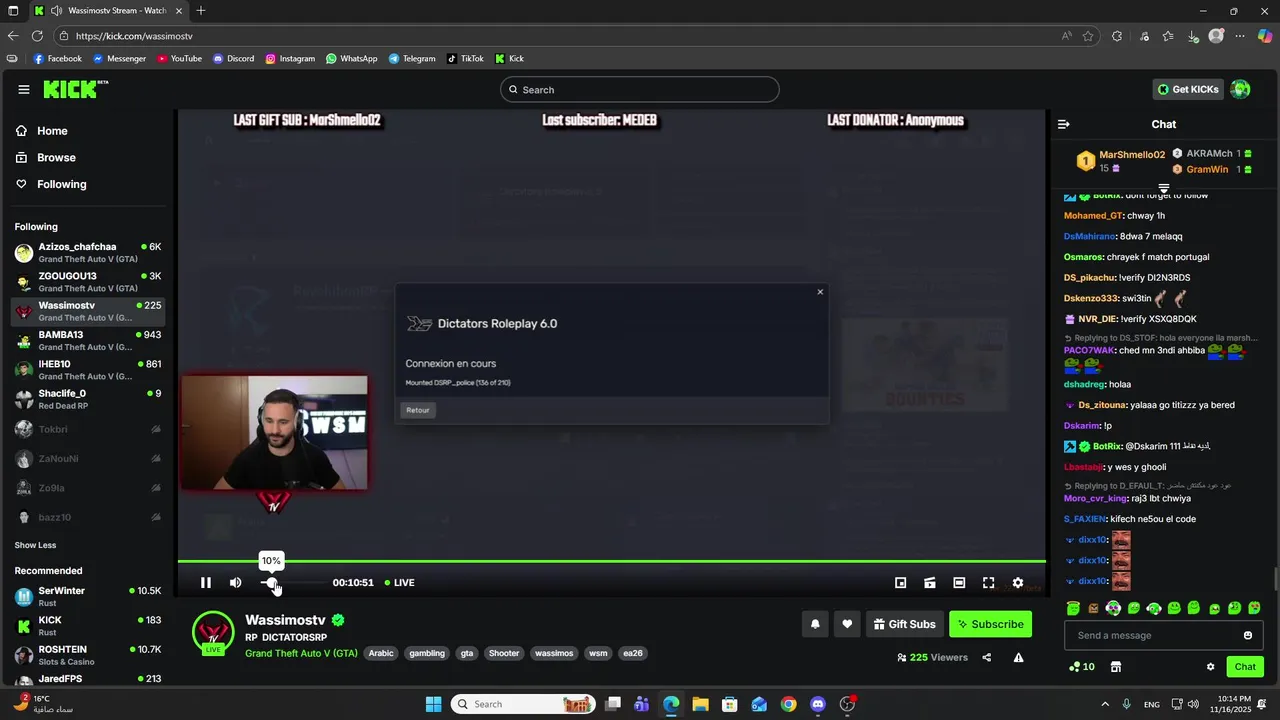Open the Facebook bookmark

click(x=58, y=59)
